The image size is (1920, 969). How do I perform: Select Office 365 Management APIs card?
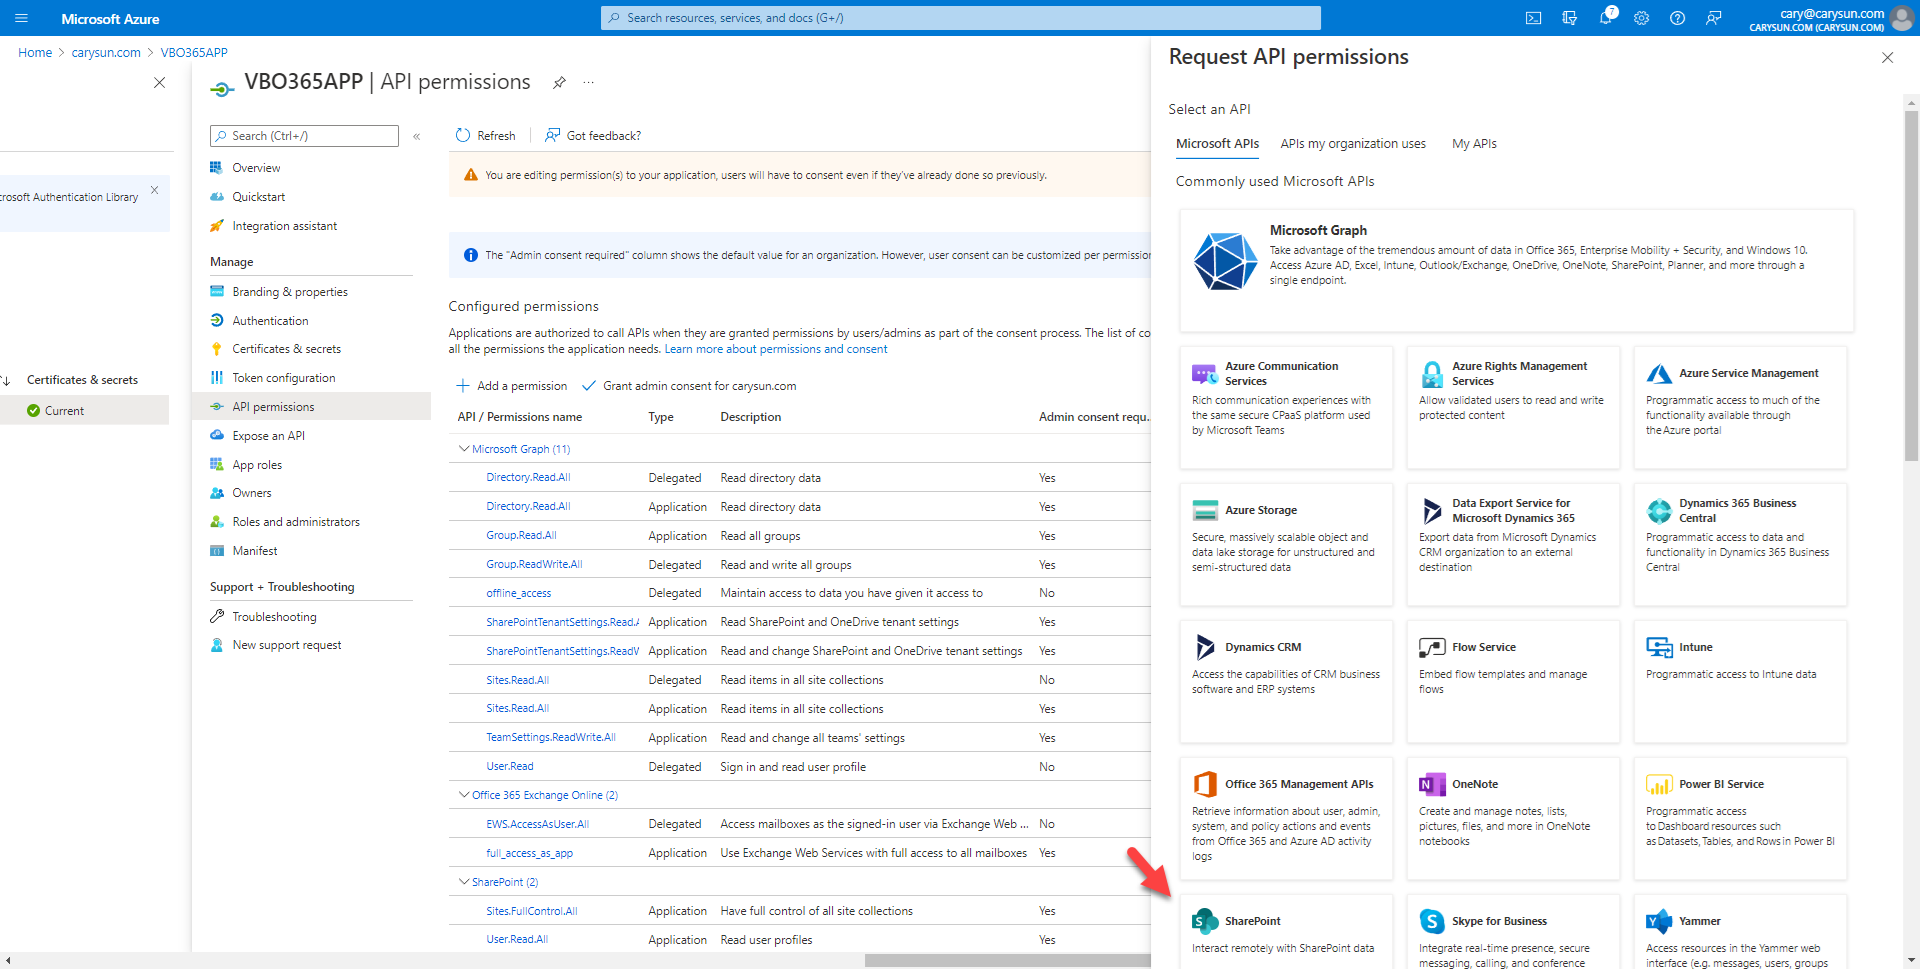(1286, 818)
